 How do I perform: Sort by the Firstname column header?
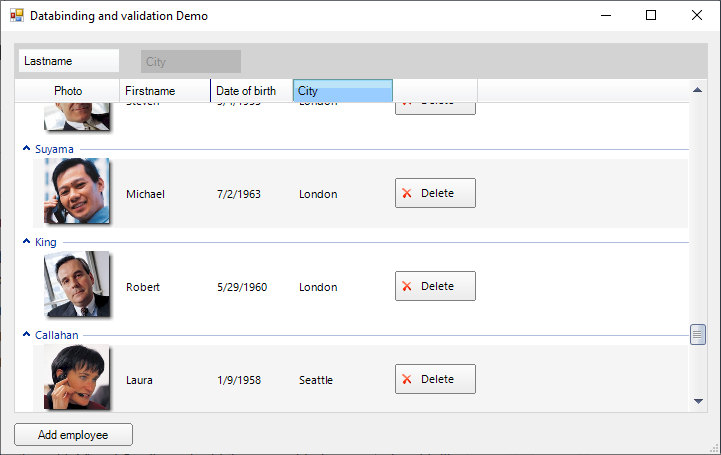click(164, 91)
